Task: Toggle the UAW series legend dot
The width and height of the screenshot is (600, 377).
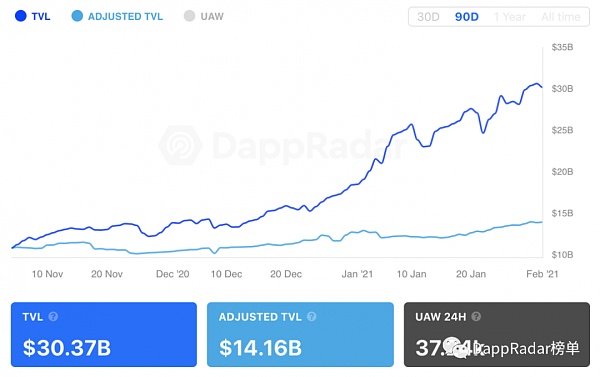Action: [x=189, y=16]
